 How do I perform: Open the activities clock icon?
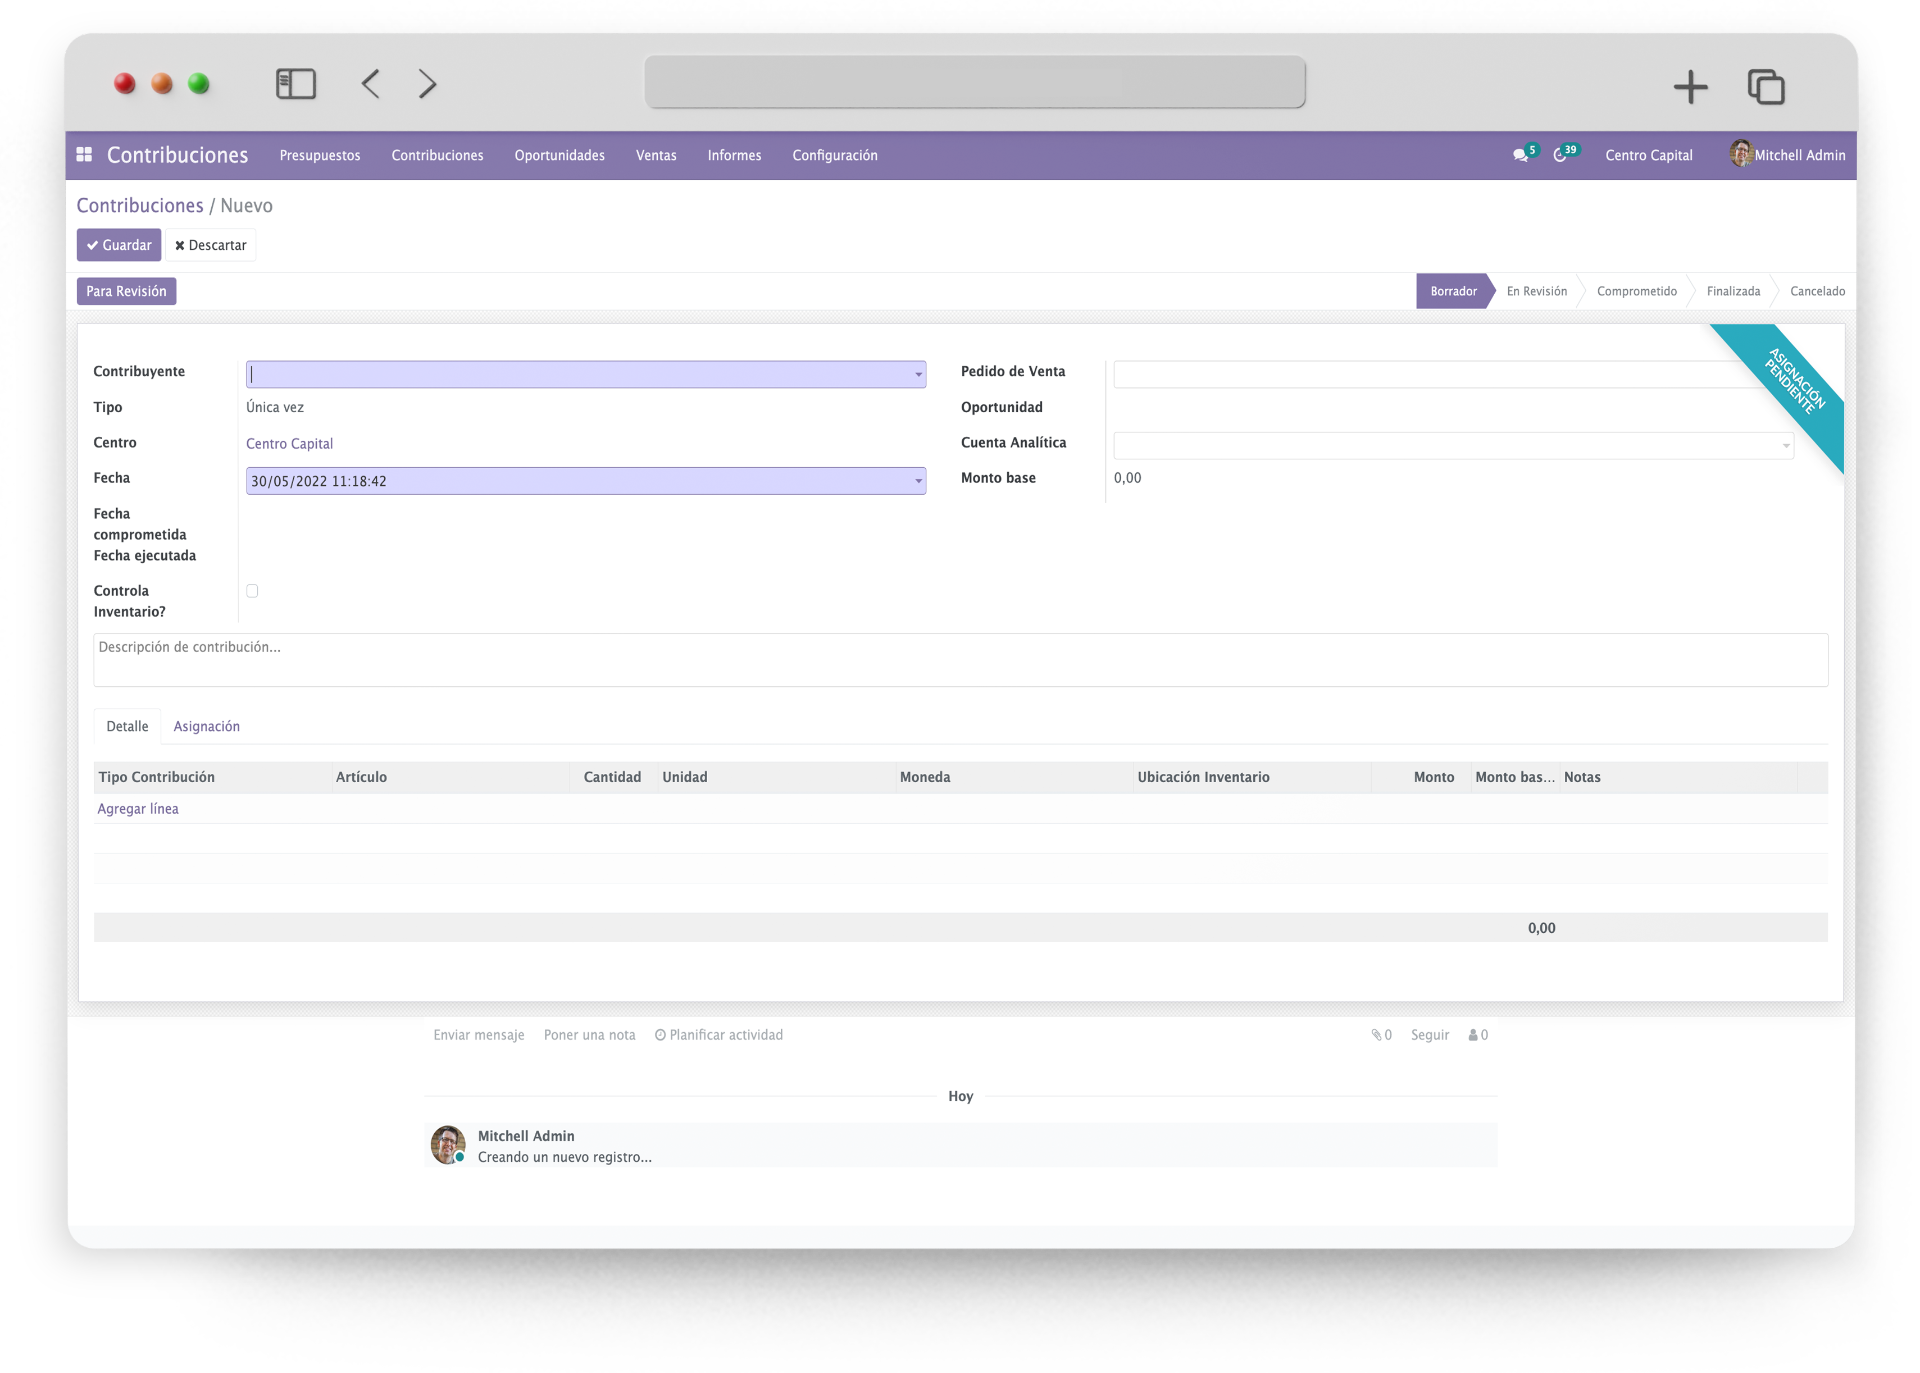pos(1560,156)
